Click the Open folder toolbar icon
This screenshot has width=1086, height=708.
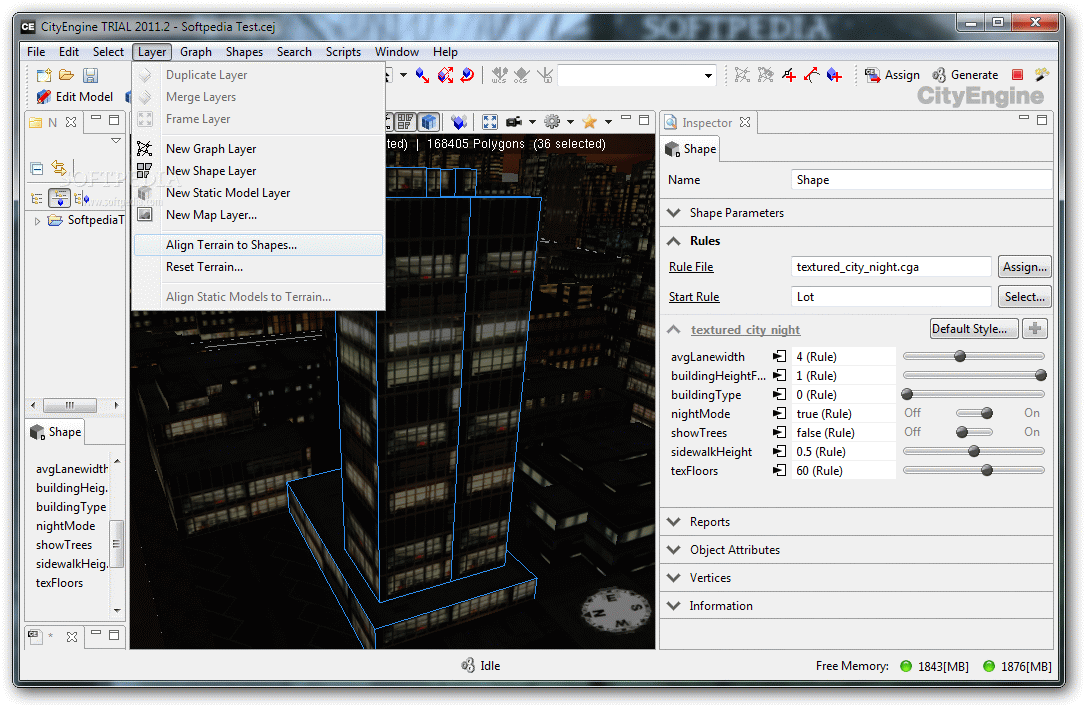tap(66, 75)
